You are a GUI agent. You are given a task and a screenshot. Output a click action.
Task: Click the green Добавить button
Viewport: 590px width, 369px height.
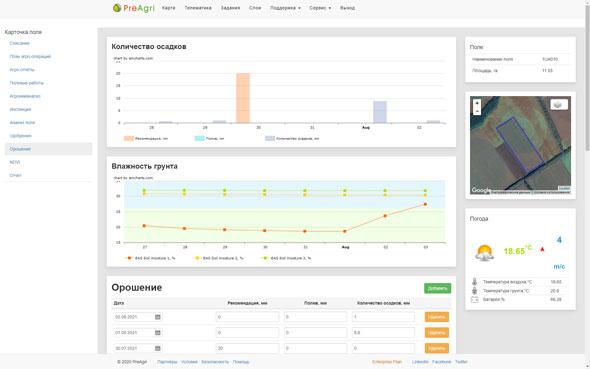(437, 288)
